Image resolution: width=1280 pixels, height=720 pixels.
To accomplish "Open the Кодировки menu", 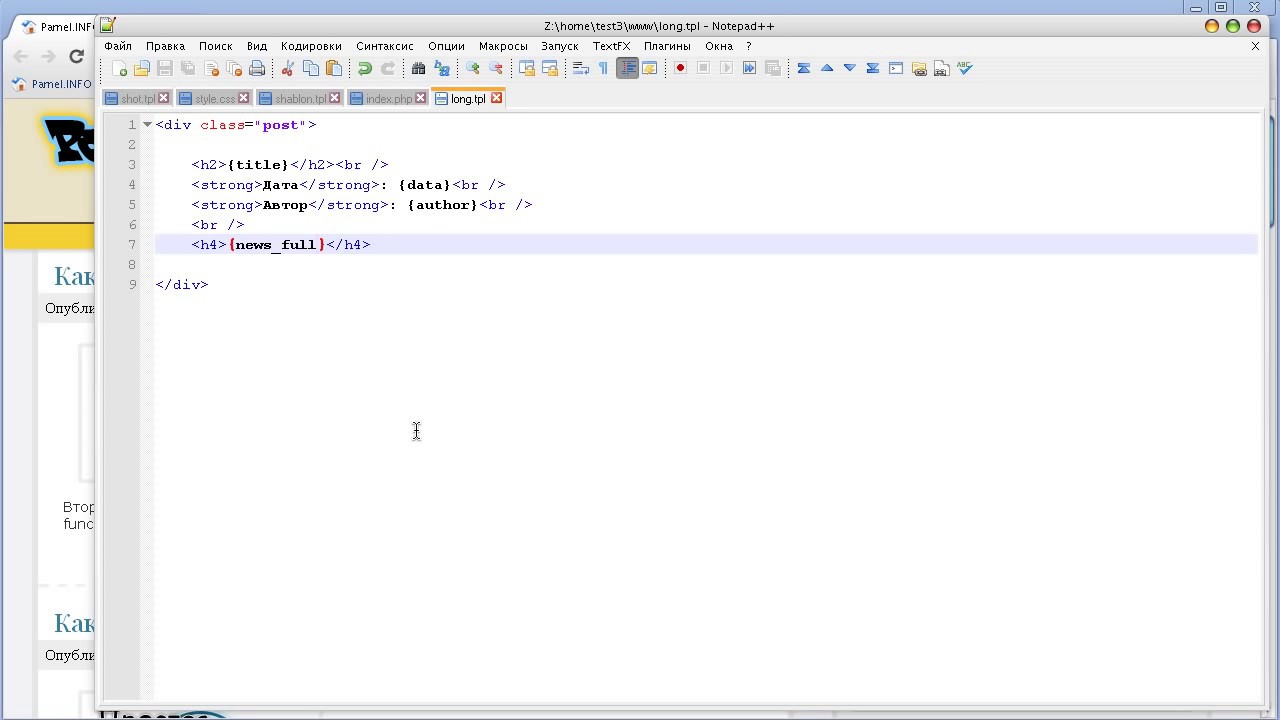I will click(x=311, y=46).
